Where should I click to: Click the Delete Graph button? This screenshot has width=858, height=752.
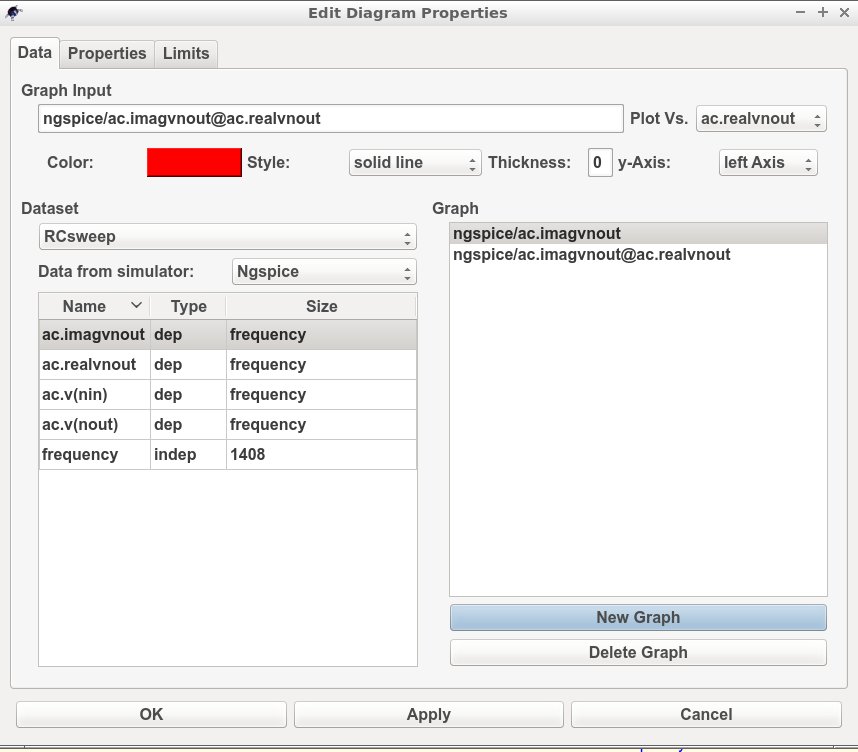click(x=638, y=652)
